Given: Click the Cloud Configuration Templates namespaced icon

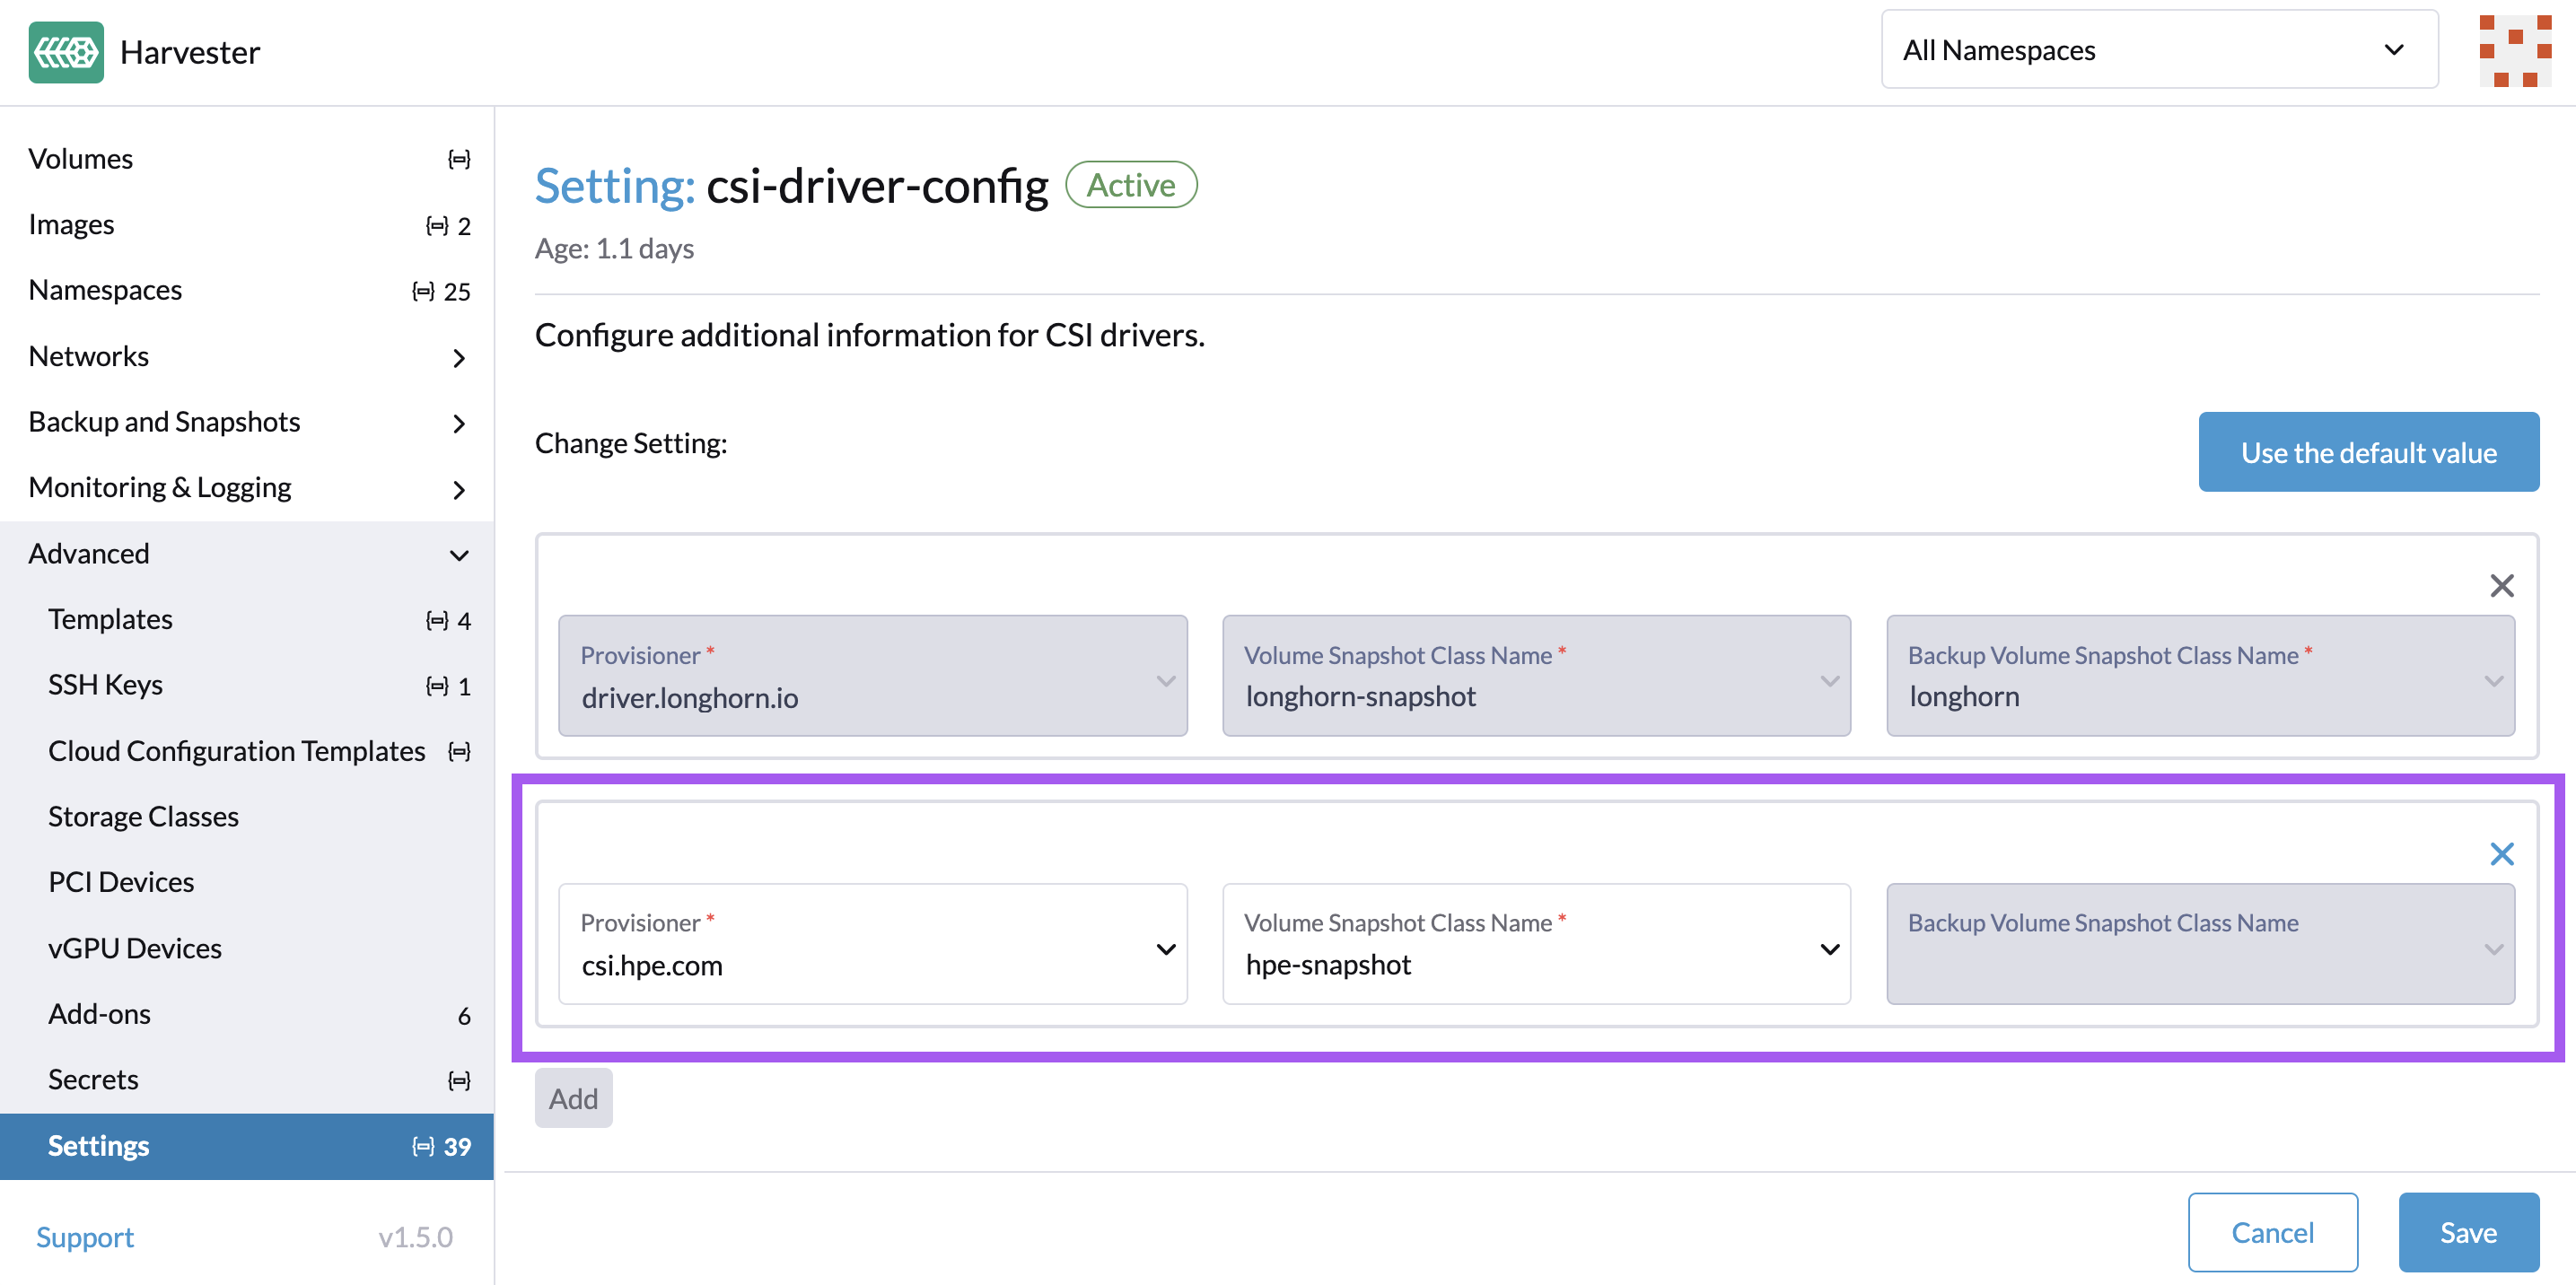Looking at the screenshot, I should point(459,751).
